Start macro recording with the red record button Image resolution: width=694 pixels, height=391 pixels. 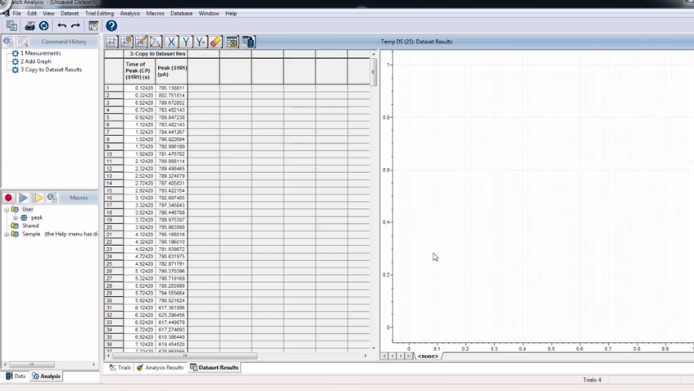(x=8, y=197)
